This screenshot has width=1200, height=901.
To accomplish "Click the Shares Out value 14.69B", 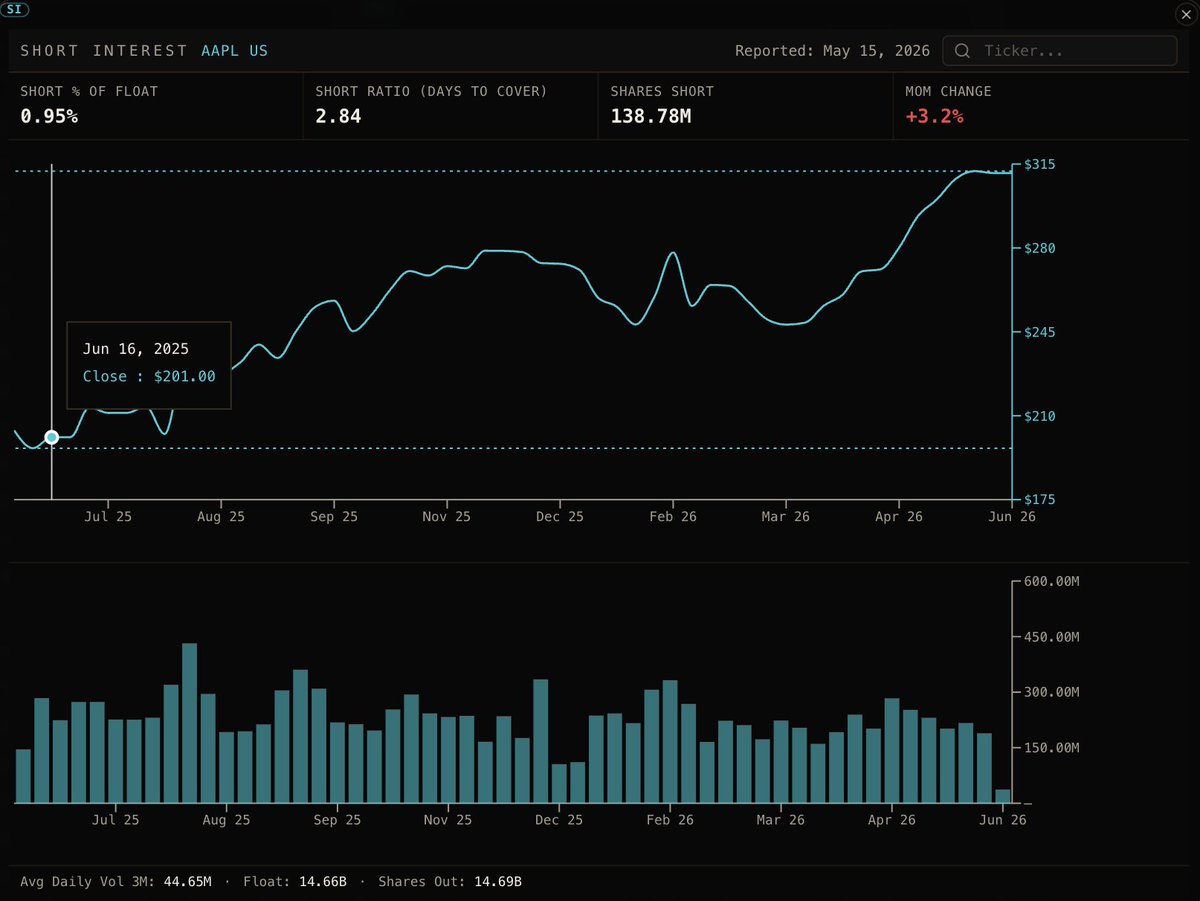I will coord(497,882).
